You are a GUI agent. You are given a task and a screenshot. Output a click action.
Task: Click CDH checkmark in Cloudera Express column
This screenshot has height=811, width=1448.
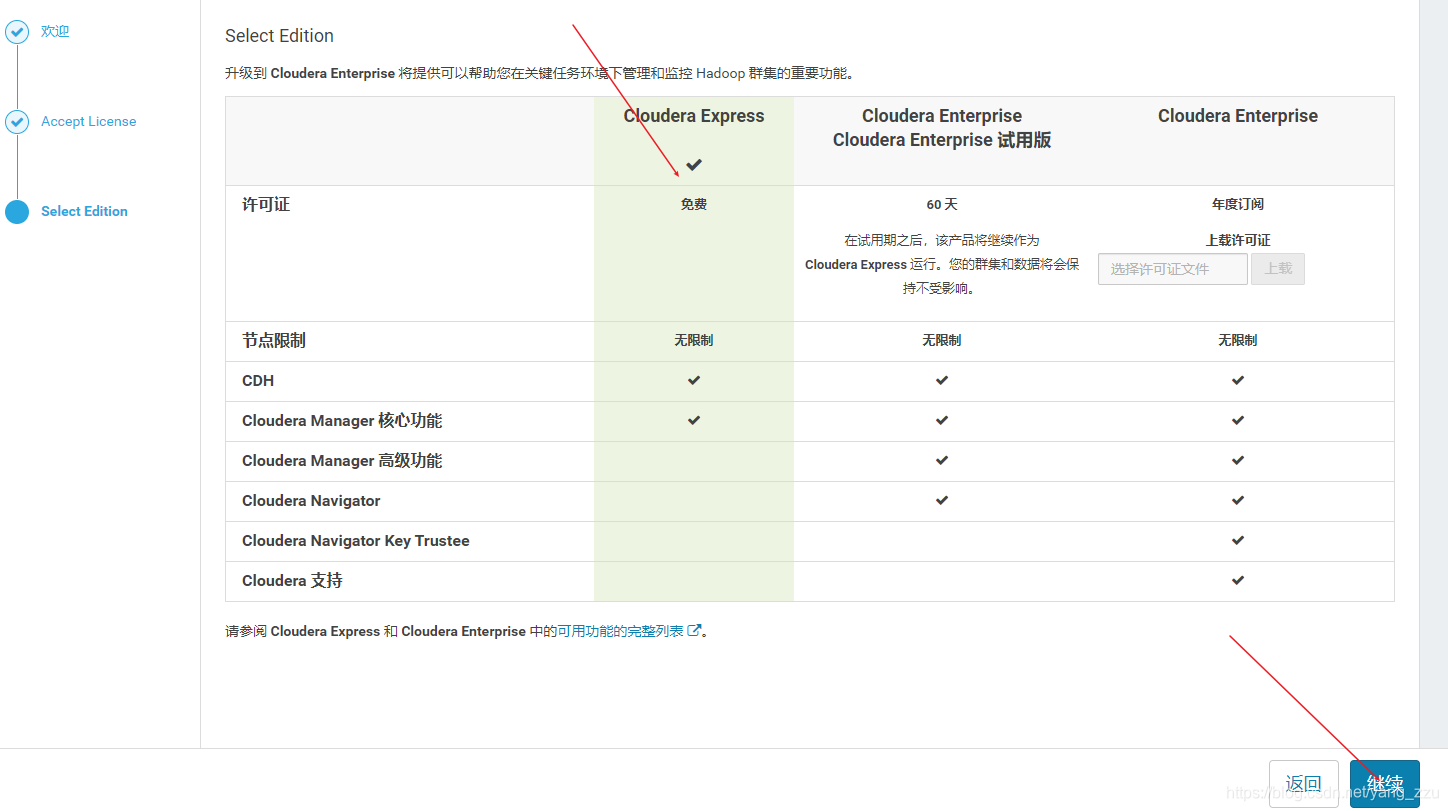[694, 380]
